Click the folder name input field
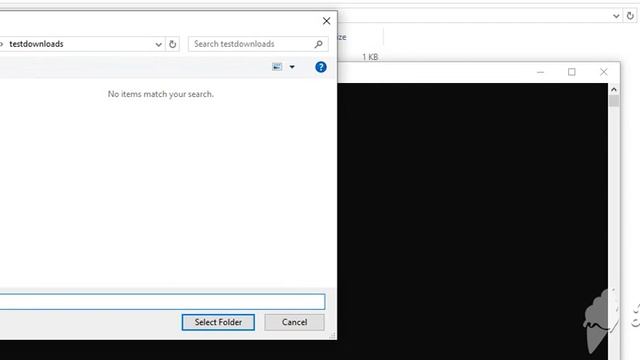640x360 pixels. pyautogui.click(x=162, y=302)
